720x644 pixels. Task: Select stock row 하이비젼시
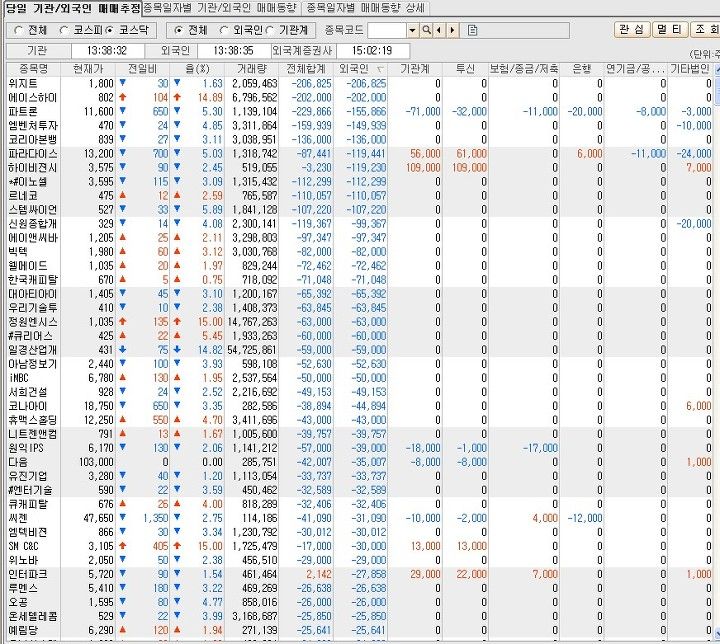coord(360,168)
